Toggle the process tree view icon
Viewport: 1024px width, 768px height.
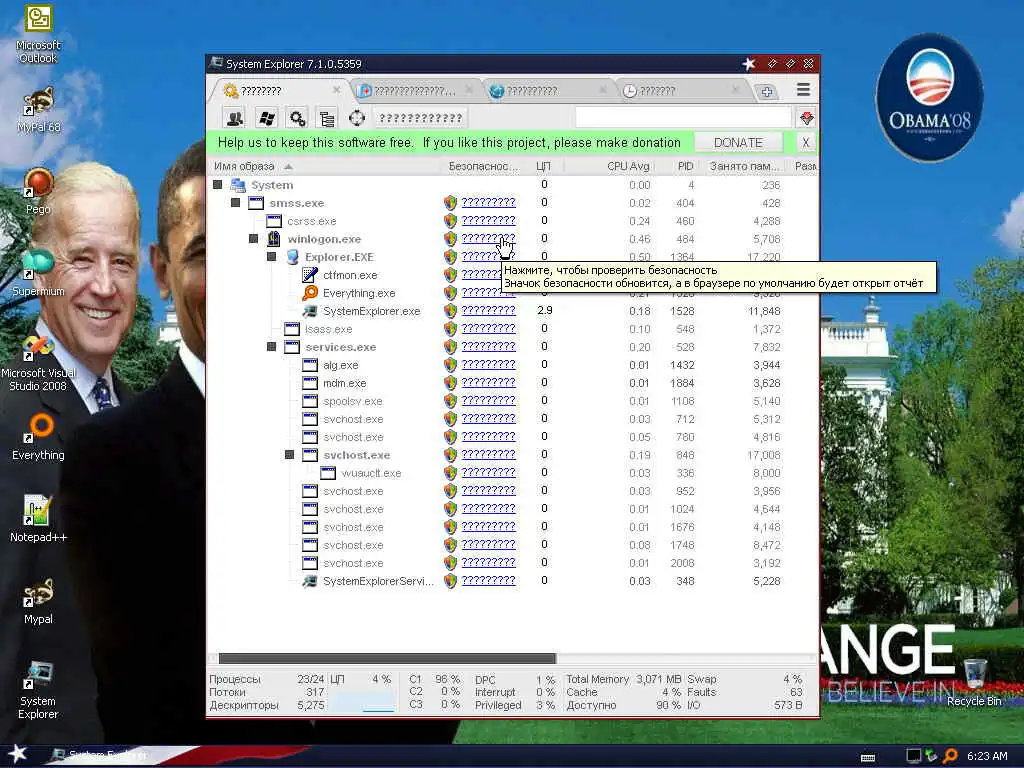tap(327, 118)
